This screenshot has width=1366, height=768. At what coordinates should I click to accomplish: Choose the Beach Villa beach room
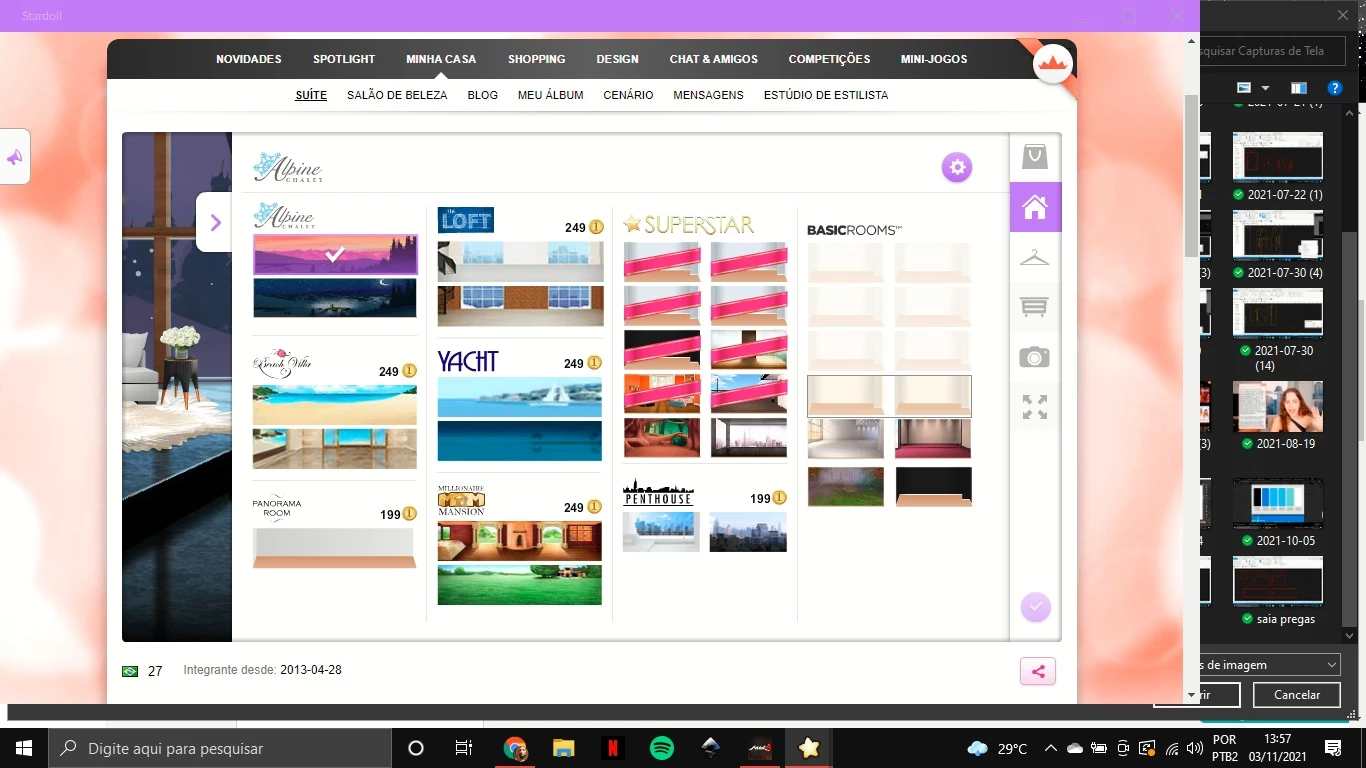(335, 405)
